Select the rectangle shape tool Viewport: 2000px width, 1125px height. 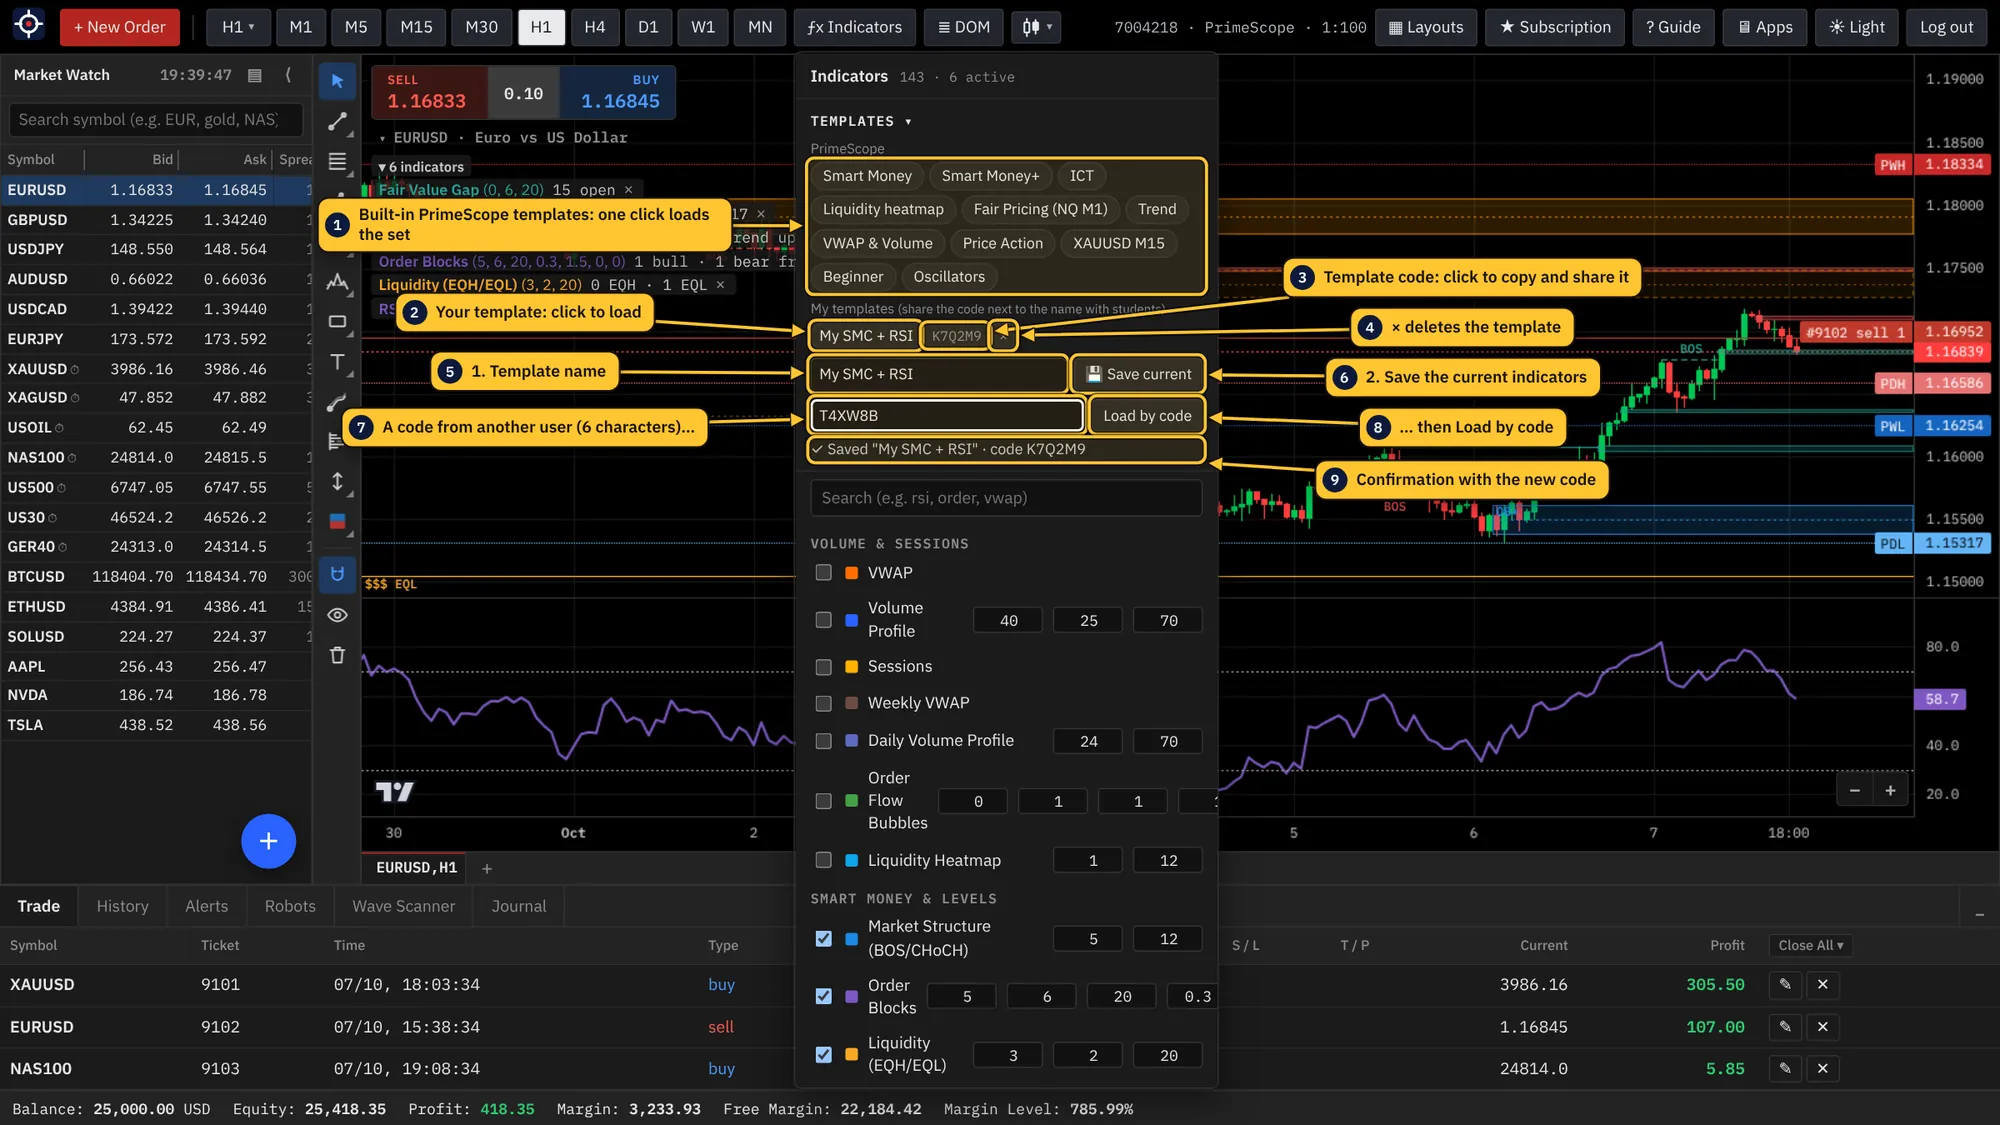pos(337,322)
